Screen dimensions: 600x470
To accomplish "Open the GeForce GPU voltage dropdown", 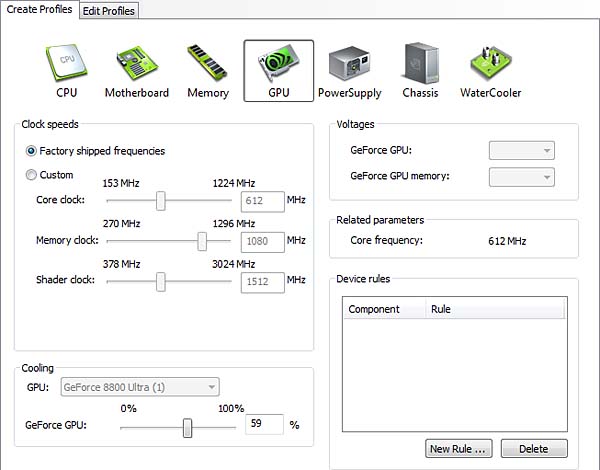I will click(x=522, y=150).
